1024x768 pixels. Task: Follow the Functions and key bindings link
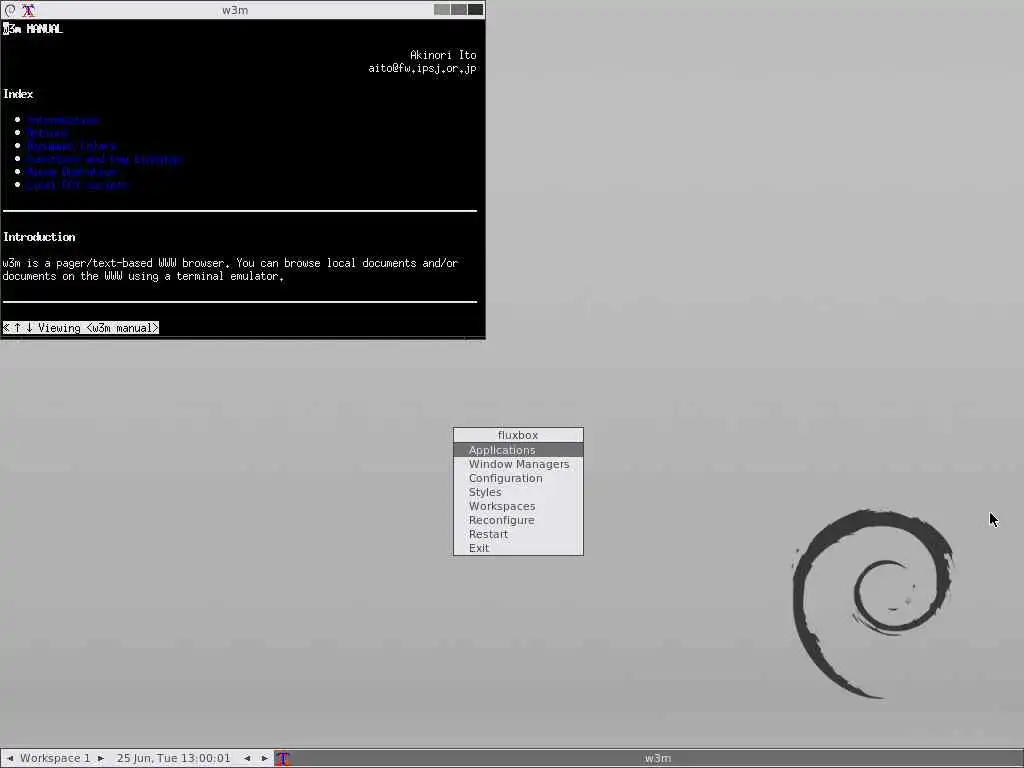(104, 159)
